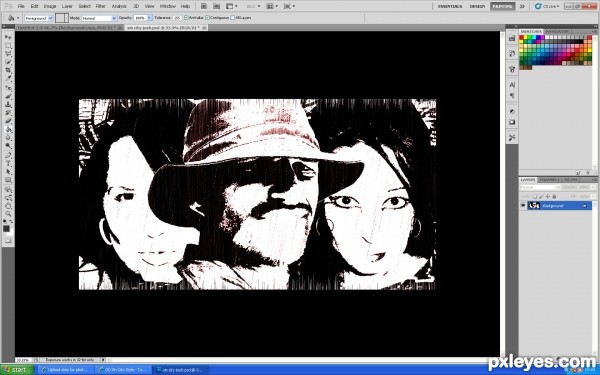Screen dimensions: 600x375
Task: Toggle the Anti-alias checkbox
Action: [186, 18]
